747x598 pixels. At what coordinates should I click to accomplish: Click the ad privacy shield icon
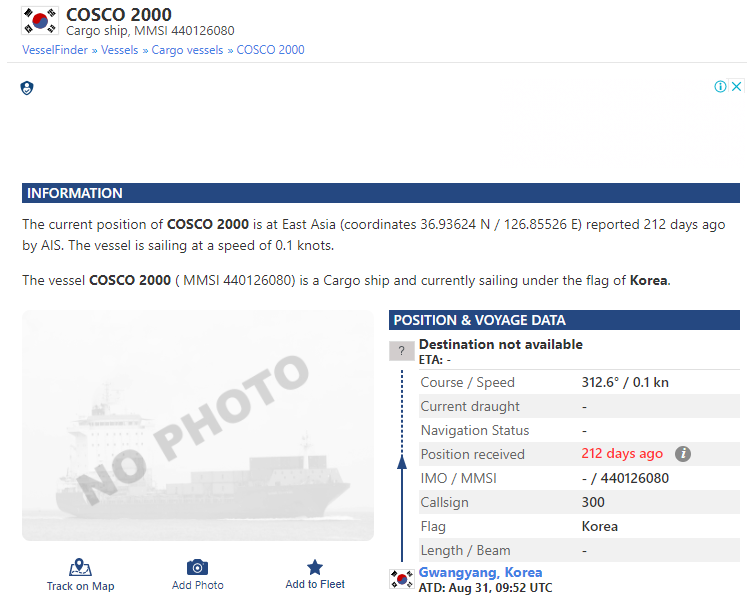(27, 88)
